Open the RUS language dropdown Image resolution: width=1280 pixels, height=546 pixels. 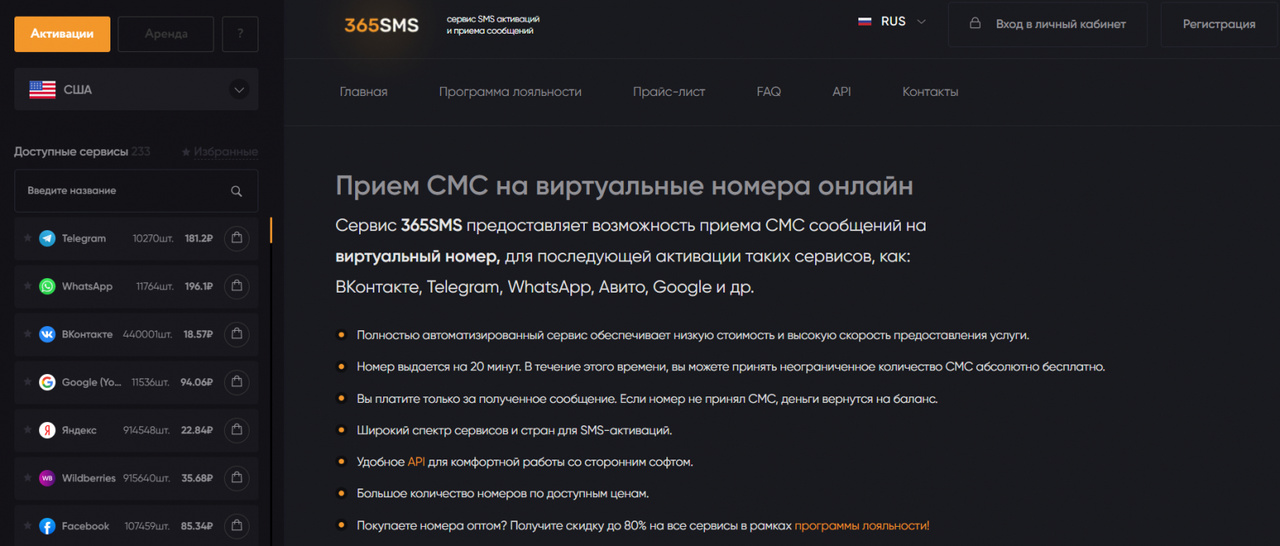(892, 21)
